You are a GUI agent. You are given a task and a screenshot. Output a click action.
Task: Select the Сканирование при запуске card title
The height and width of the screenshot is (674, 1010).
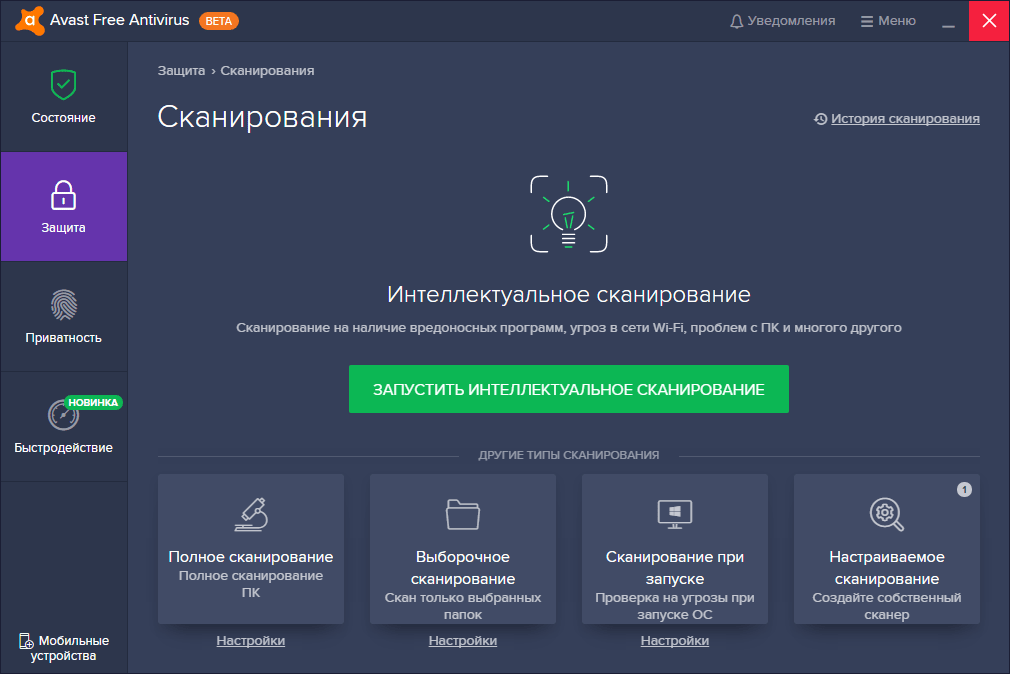pyautogui.click(x=675, y=568)
